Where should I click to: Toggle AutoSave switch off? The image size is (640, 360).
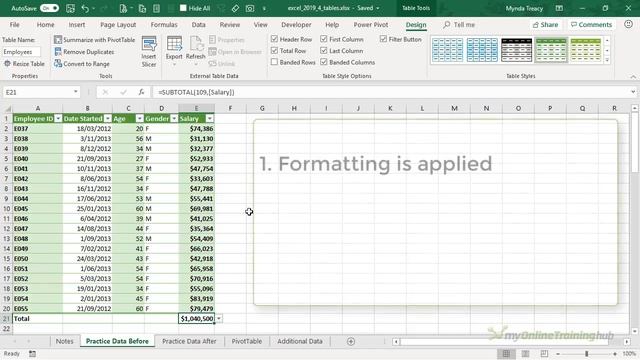(49, 8)
